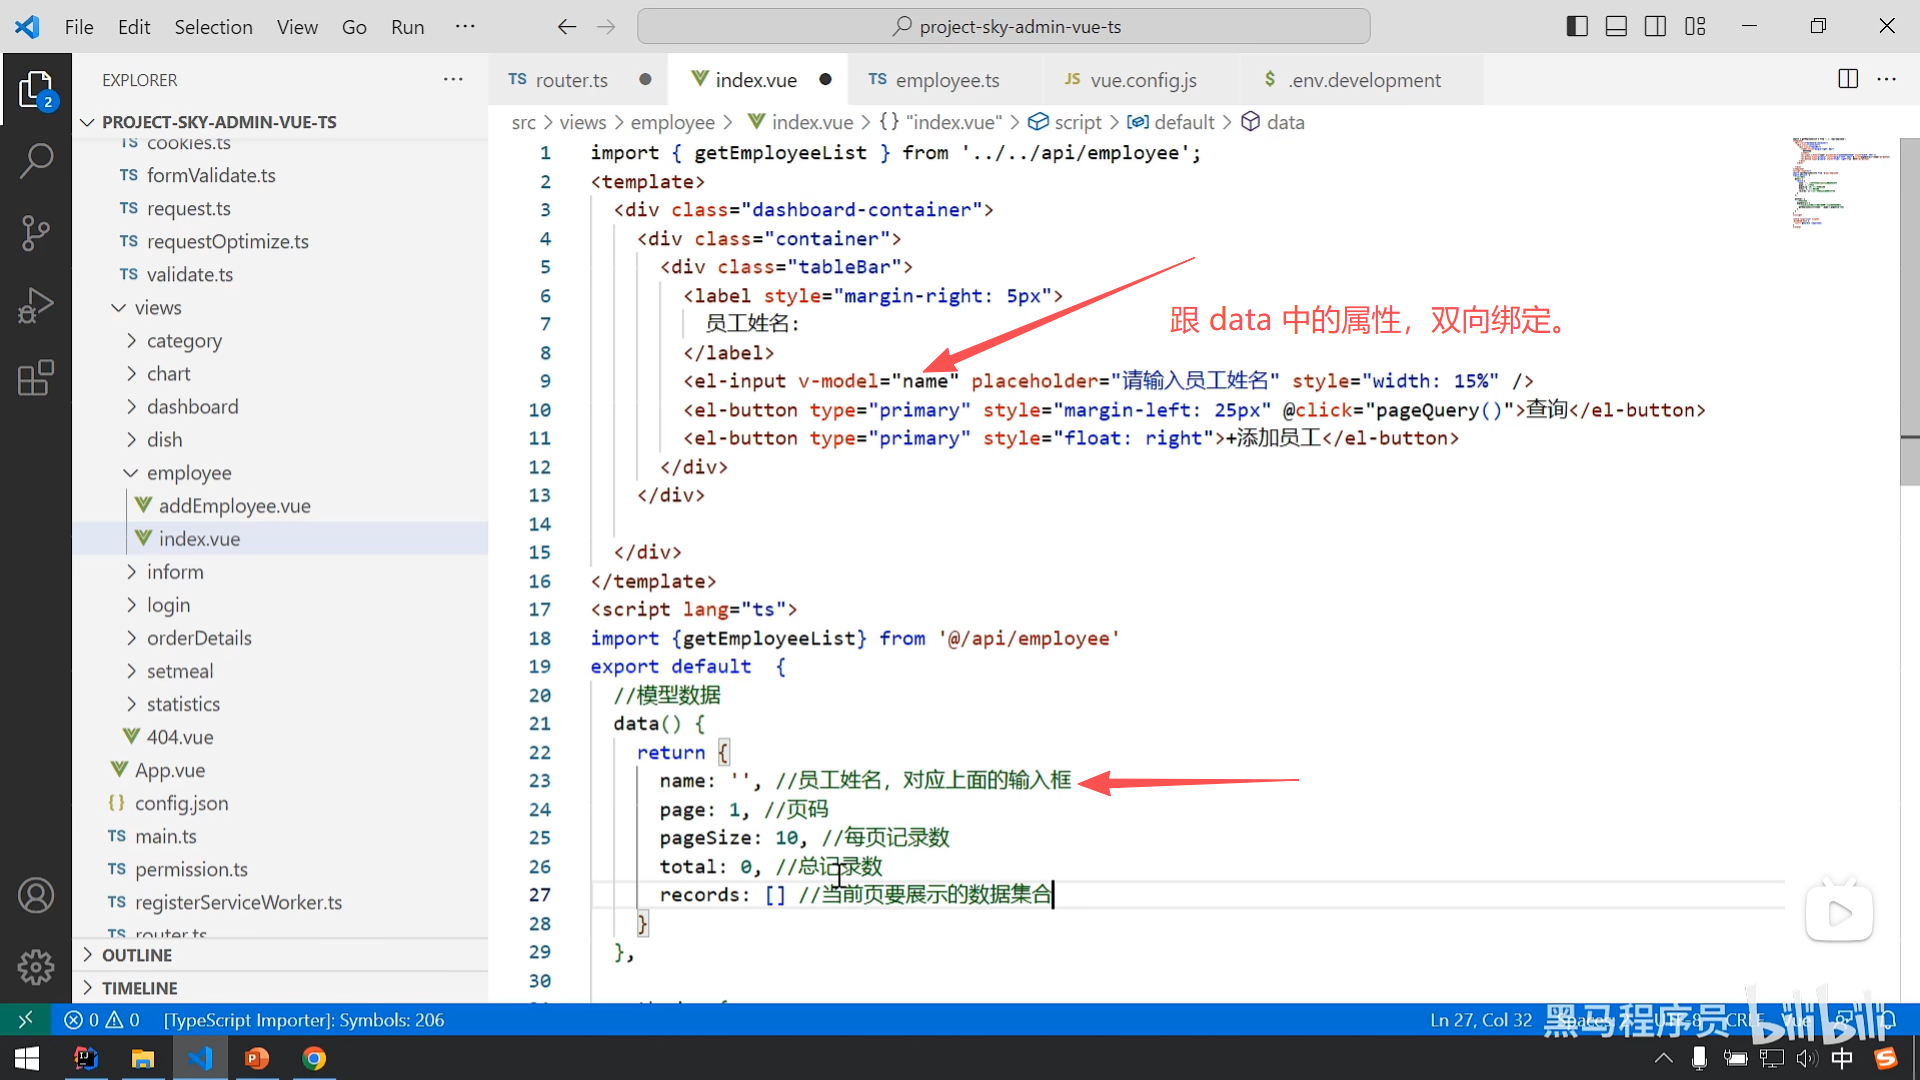1920x1080 pixels.
Task: Switch to the employee.ts tab
Action: pyautogui.click(x=946, y=80)
